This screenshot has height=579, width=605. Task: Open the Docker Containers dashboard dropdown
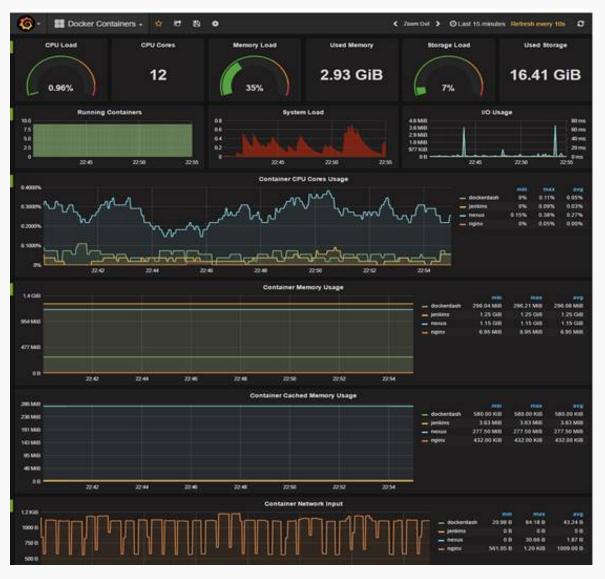point(98,24)
